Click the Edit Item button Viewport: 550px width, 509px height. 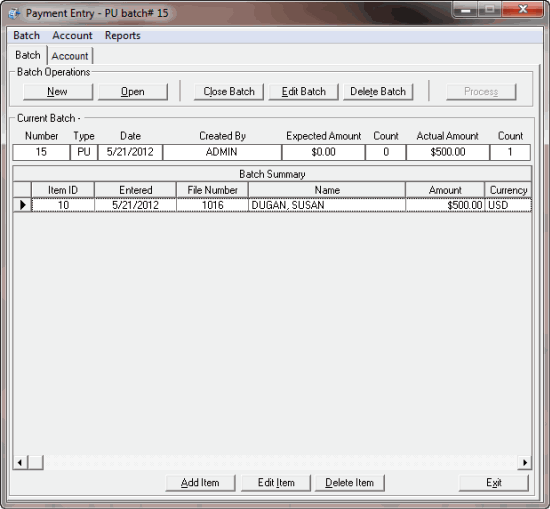pyautogui.click(x=276, y=483)
